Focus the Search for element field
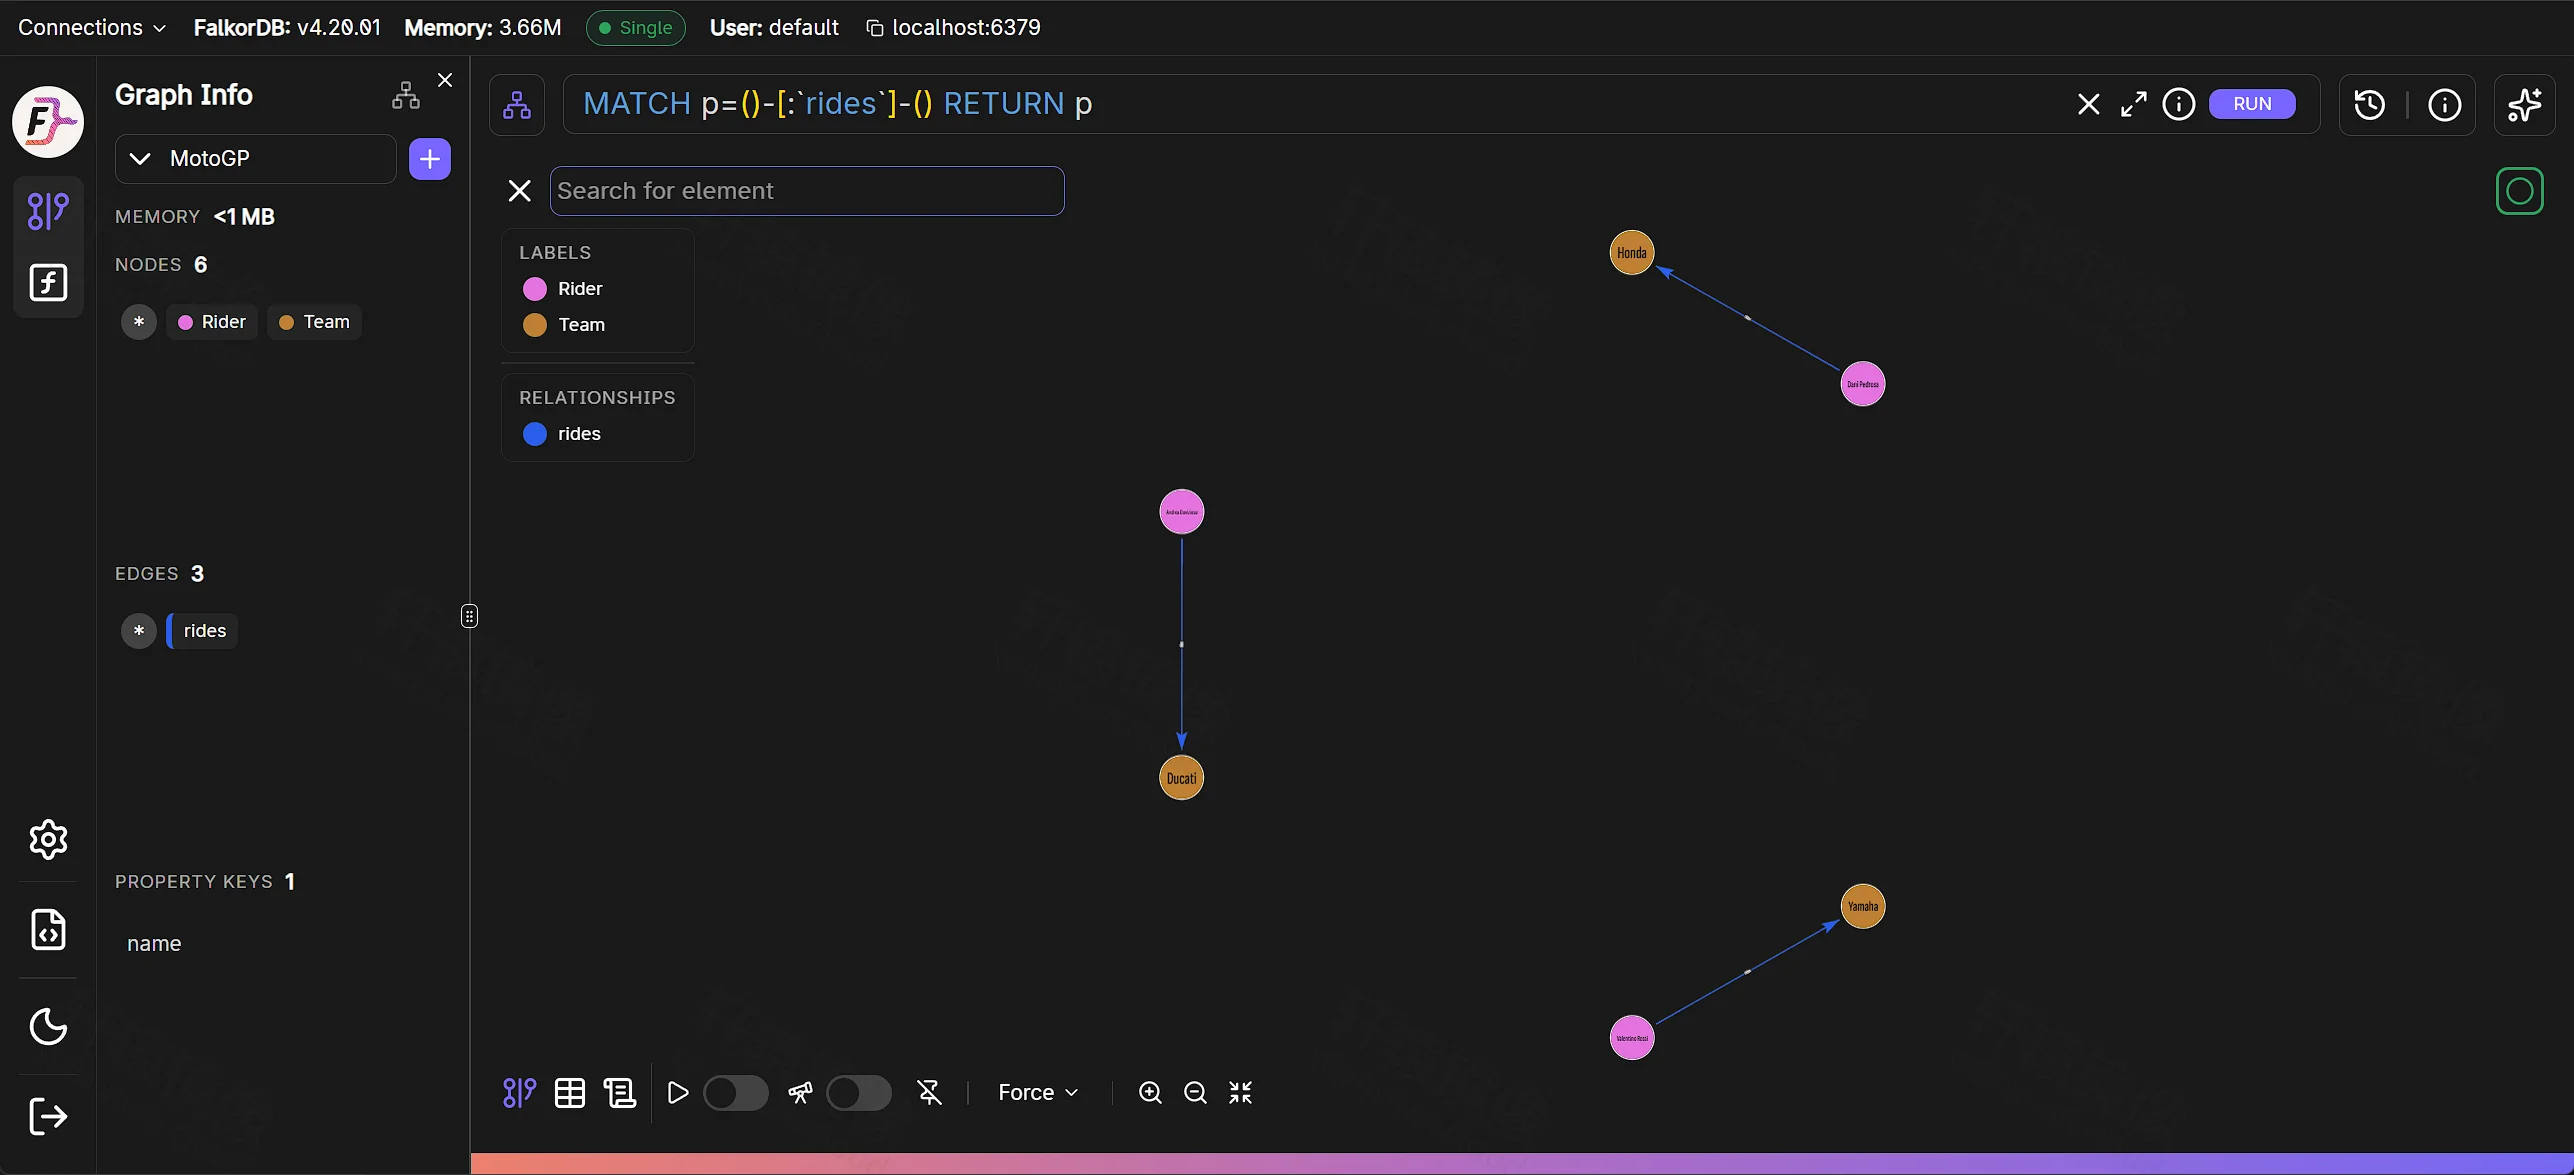 [x=807, y=191]
